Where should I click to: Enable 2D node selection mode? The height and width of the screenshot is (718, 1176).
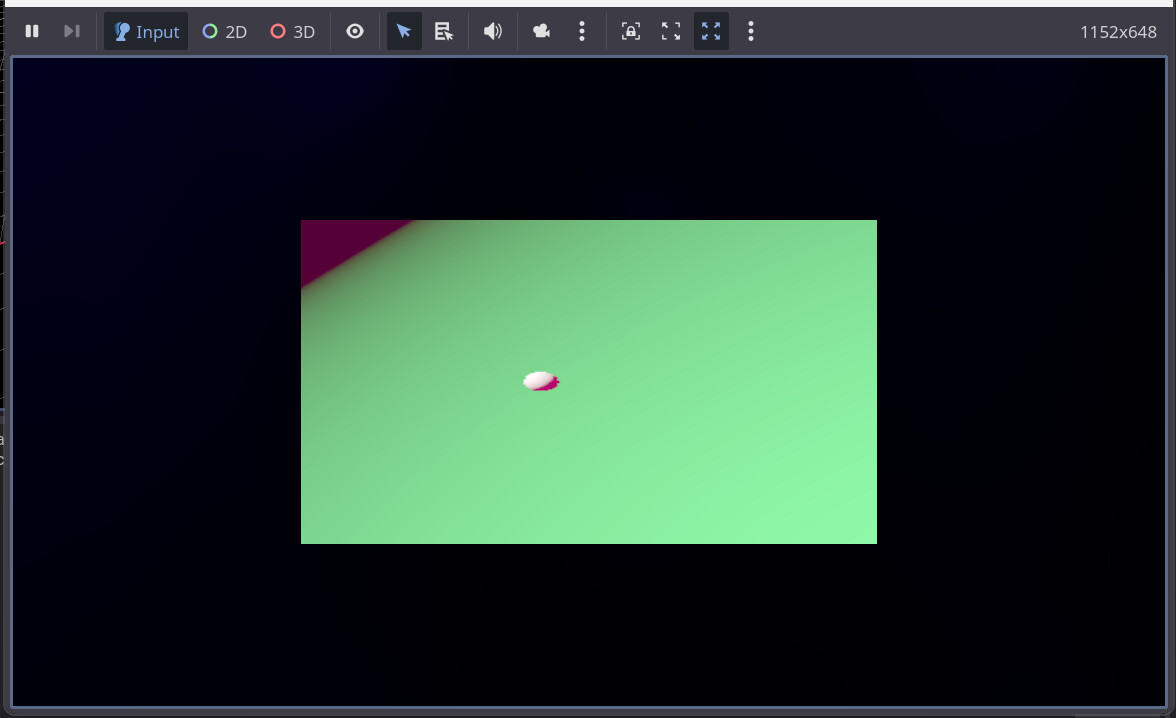225,31
